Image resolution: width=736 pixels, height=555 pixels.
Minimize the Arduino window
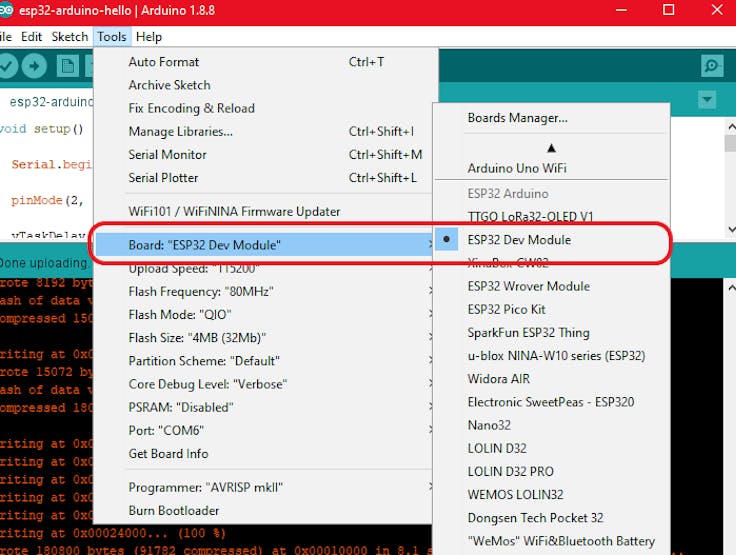coord(621,10)
